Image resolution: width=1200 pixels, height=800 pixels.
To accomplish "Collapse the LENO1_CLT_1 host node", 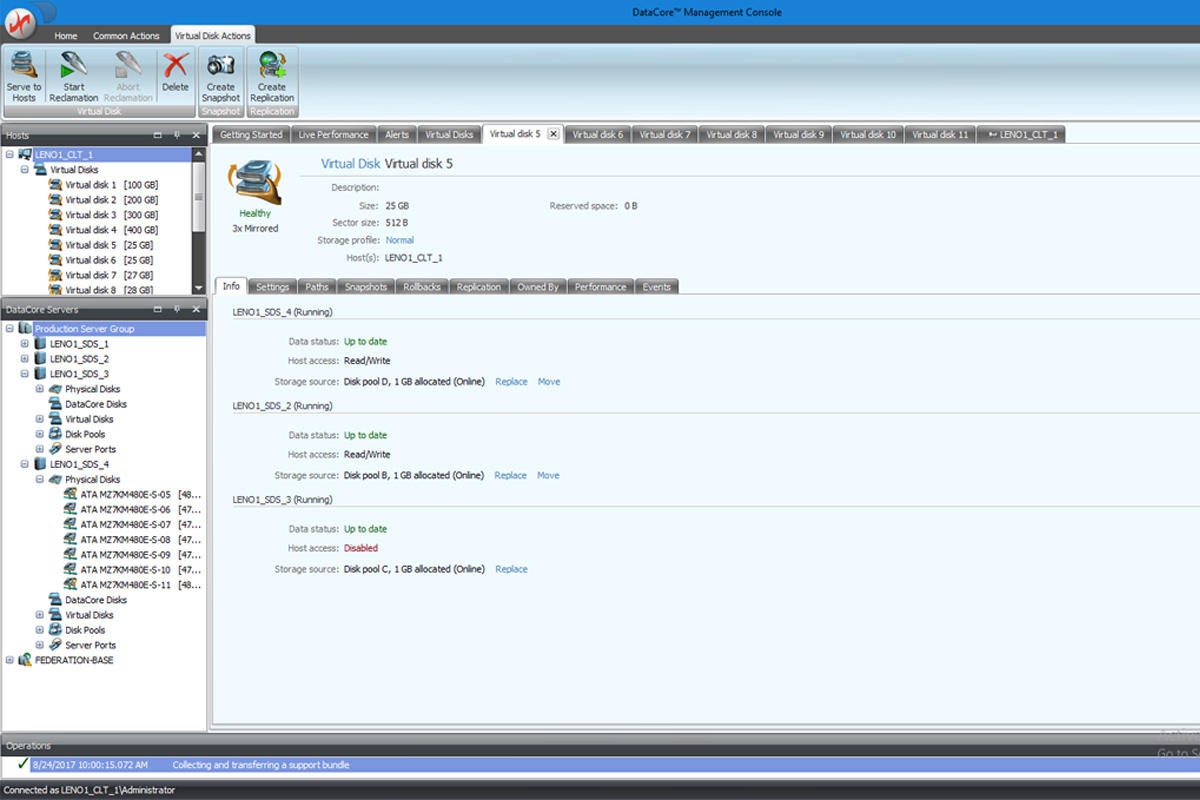I will pyautogui.click(x=10, y=155).
